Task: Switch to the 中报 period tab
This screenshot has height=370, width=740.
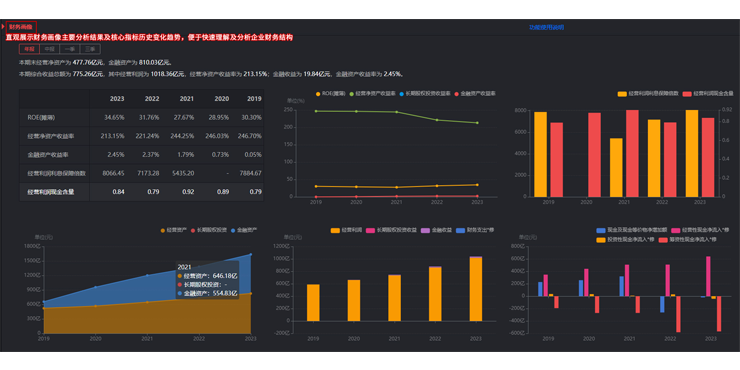Action: 49,49
